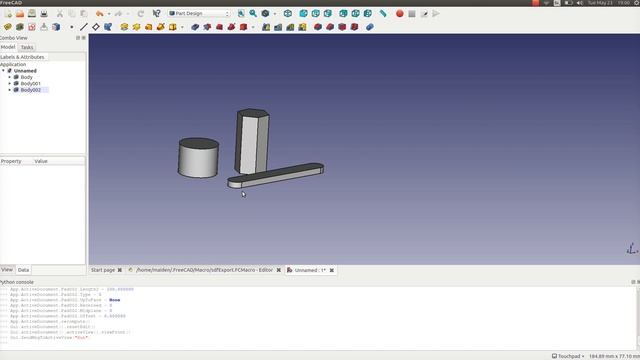Switch to the Model tab

click(x=8, y=47)
